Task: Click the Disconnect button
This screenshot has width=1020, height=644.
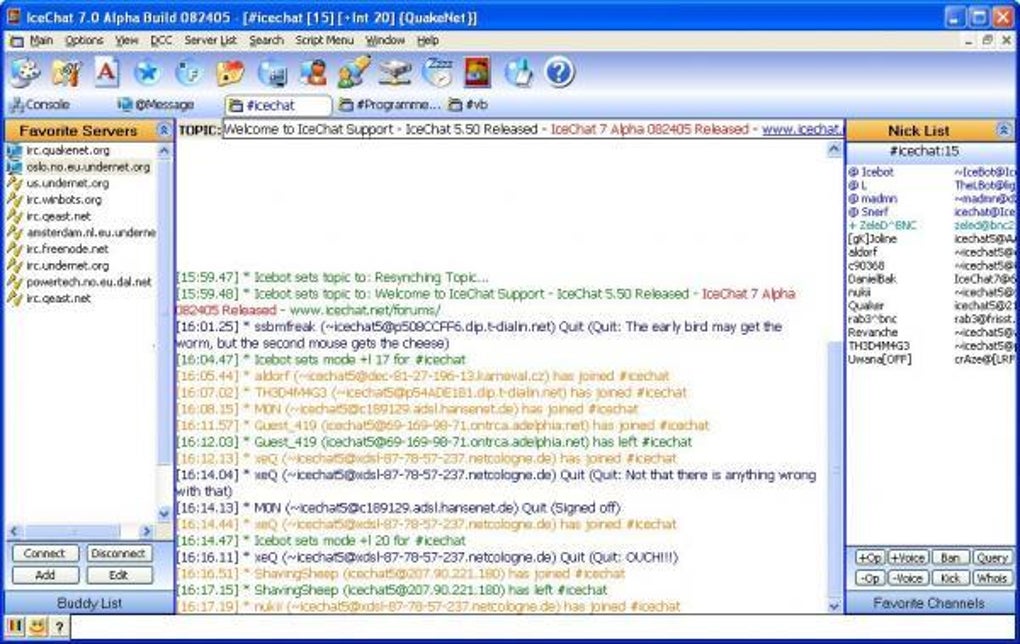Action: coord(119,554)
